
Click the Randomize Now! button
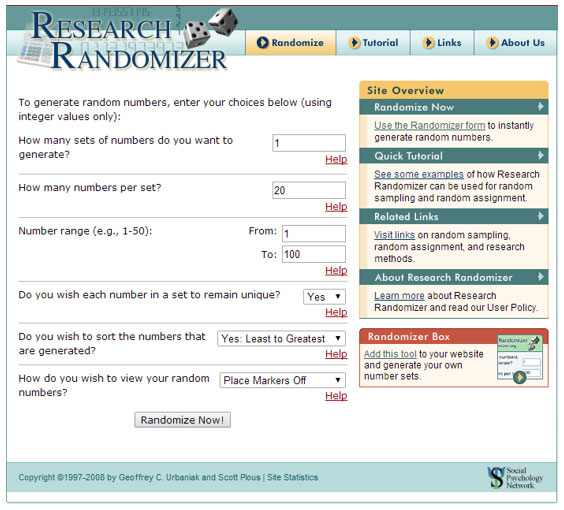pos(182,420)
